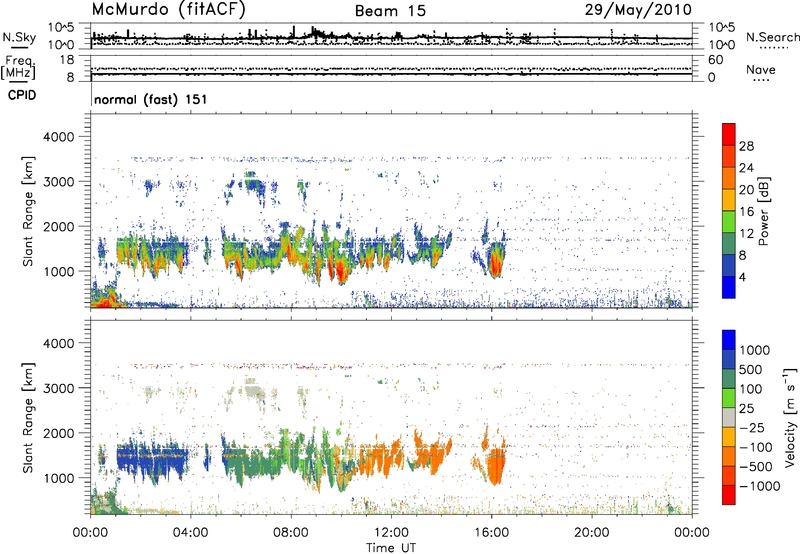Pick the green 100 velocity color
This screenshot has height=554, width=800.
tap(729, 398)
